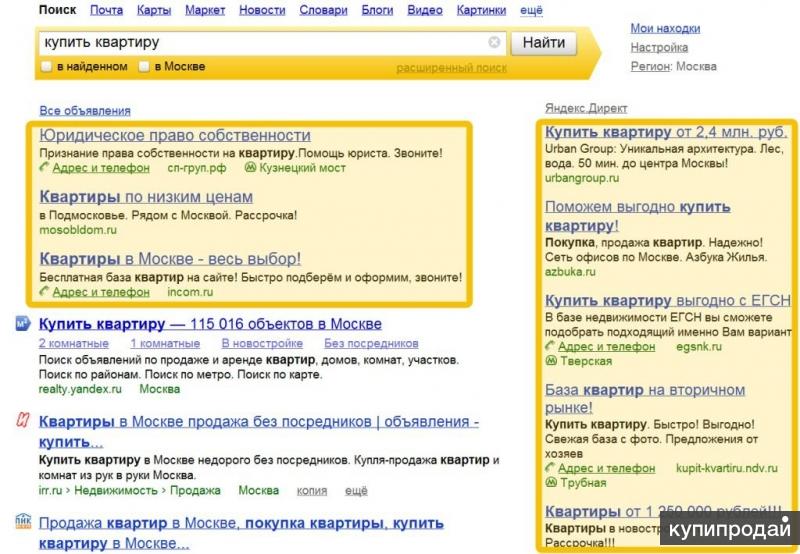Switch to the Блоги service tab
The height and width of the screenshot is (554, 800).
(x=377, y=10)
